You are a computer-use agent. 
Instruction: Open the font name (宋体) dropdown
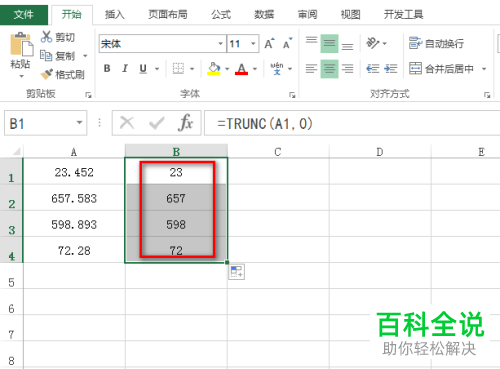click(x=220, y=44)
